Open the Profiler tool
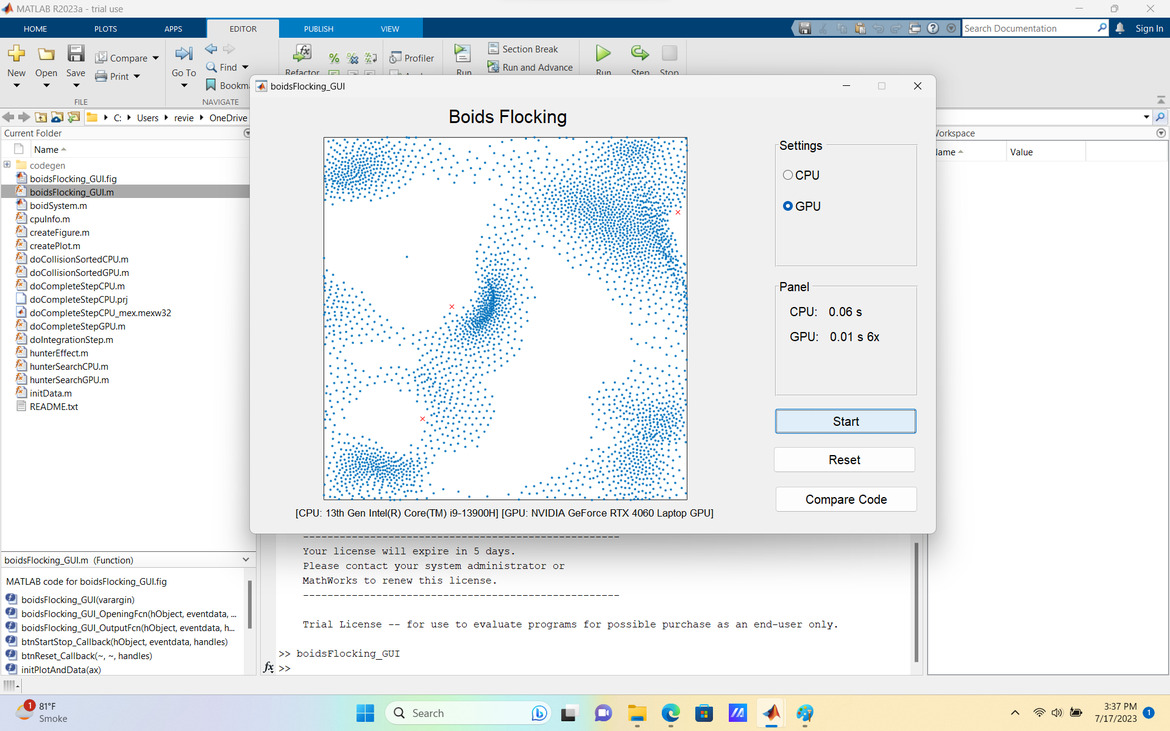 pyautogui.click(x=411, y=58)
